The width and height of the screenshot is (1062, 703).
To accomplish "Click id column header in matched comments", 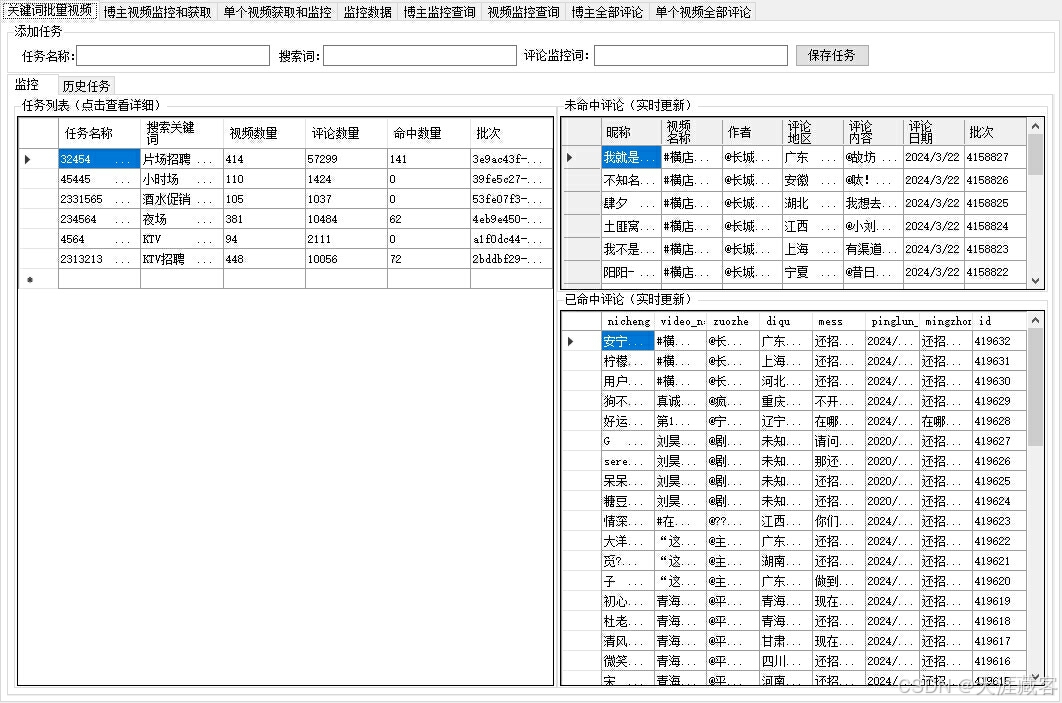I will (999, 321).
